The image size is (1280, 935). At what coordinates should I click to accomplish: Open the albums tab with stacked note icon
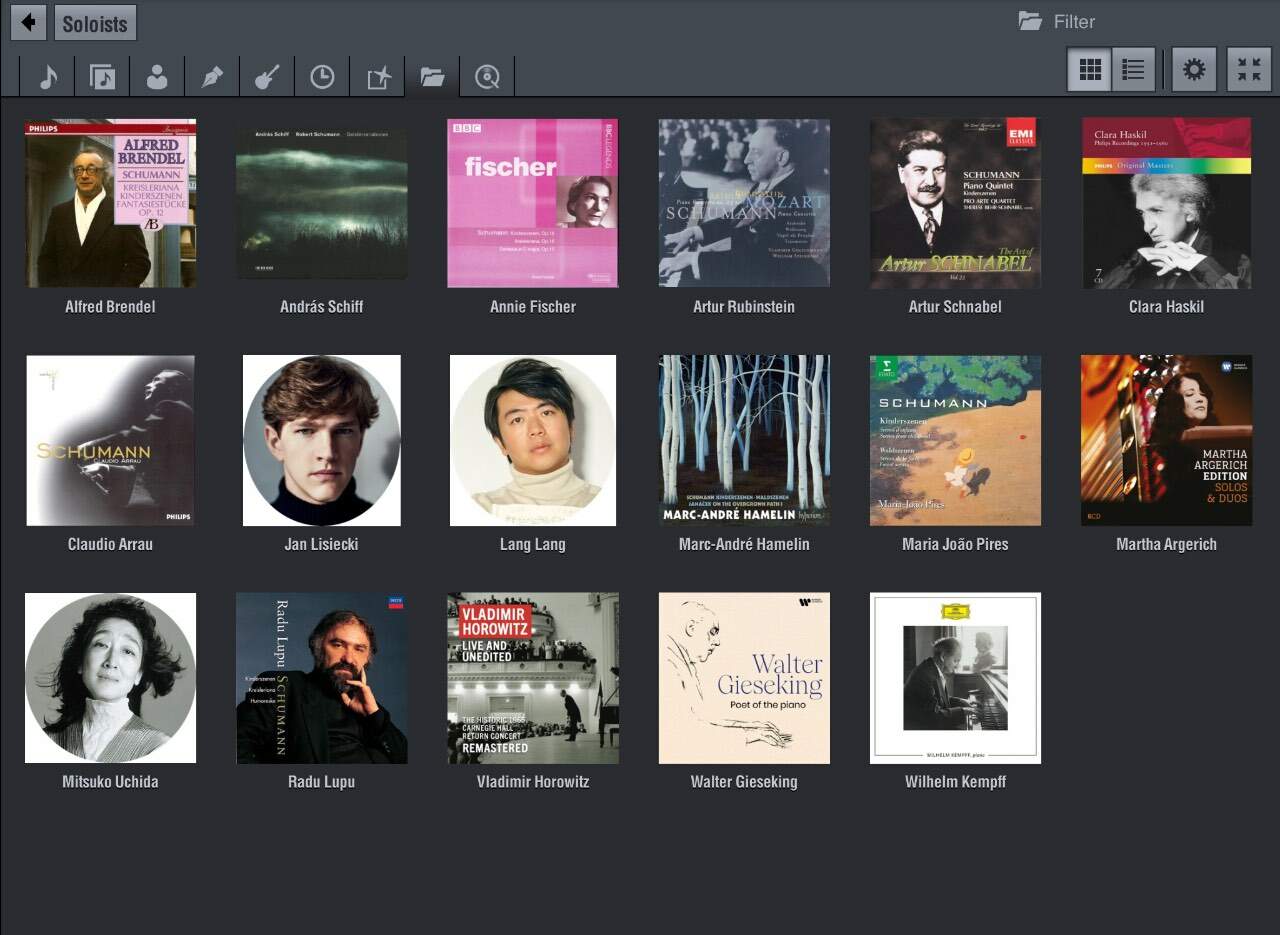click(102, 76)
